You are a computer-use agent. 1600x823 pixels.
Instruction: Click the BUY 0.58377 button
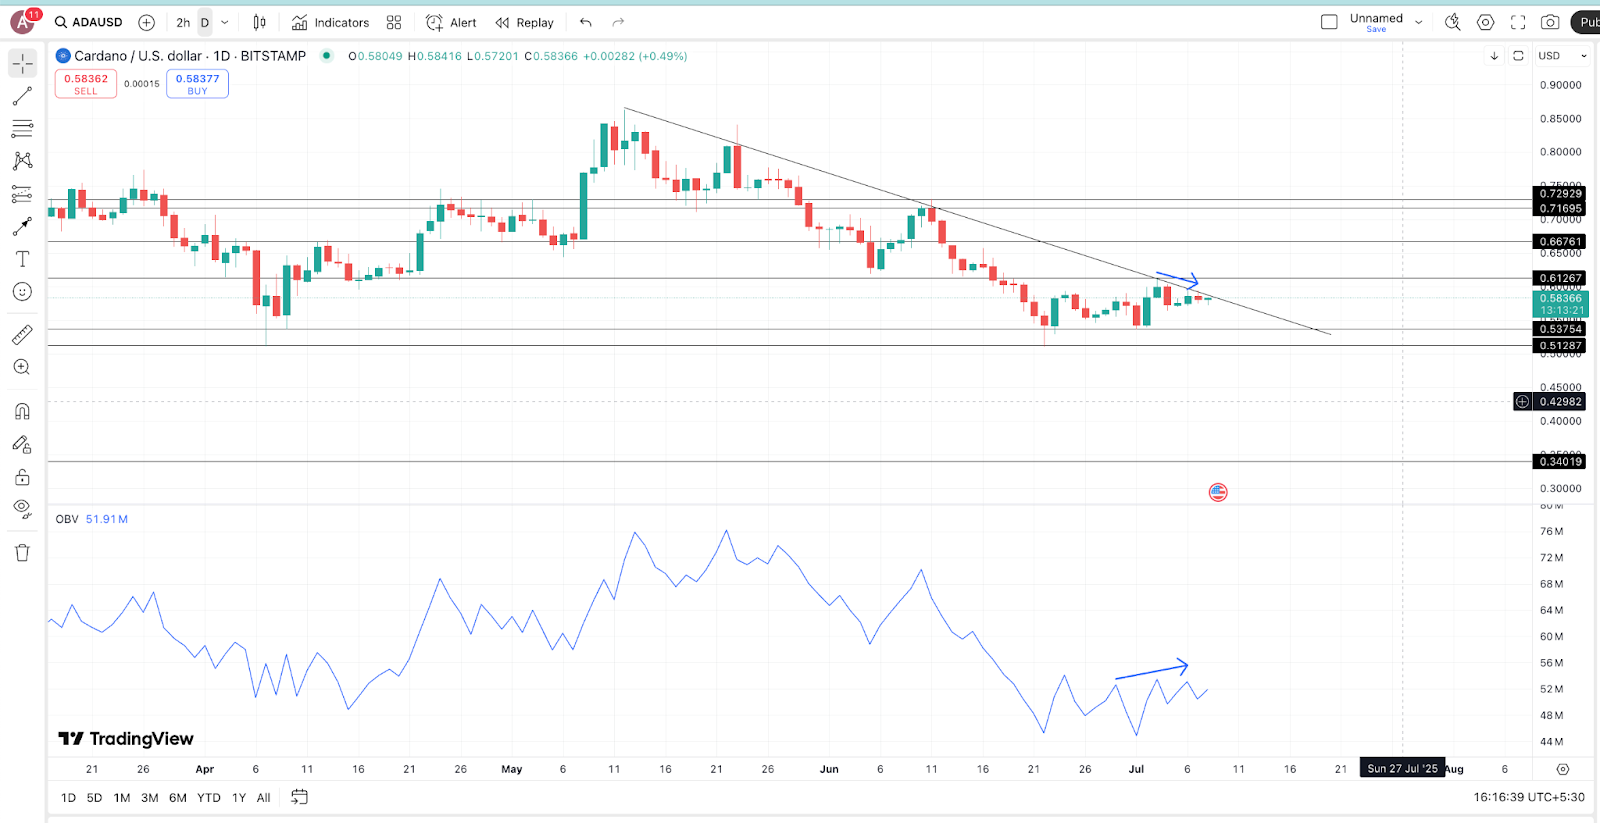click(197, 84)
